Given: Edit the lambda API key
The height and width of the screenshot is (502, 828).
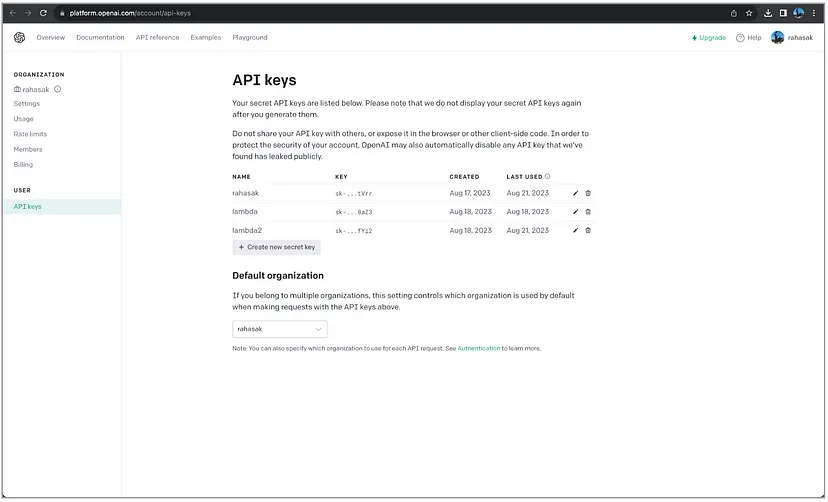Looking at the screenshot, I should point(576,212).
